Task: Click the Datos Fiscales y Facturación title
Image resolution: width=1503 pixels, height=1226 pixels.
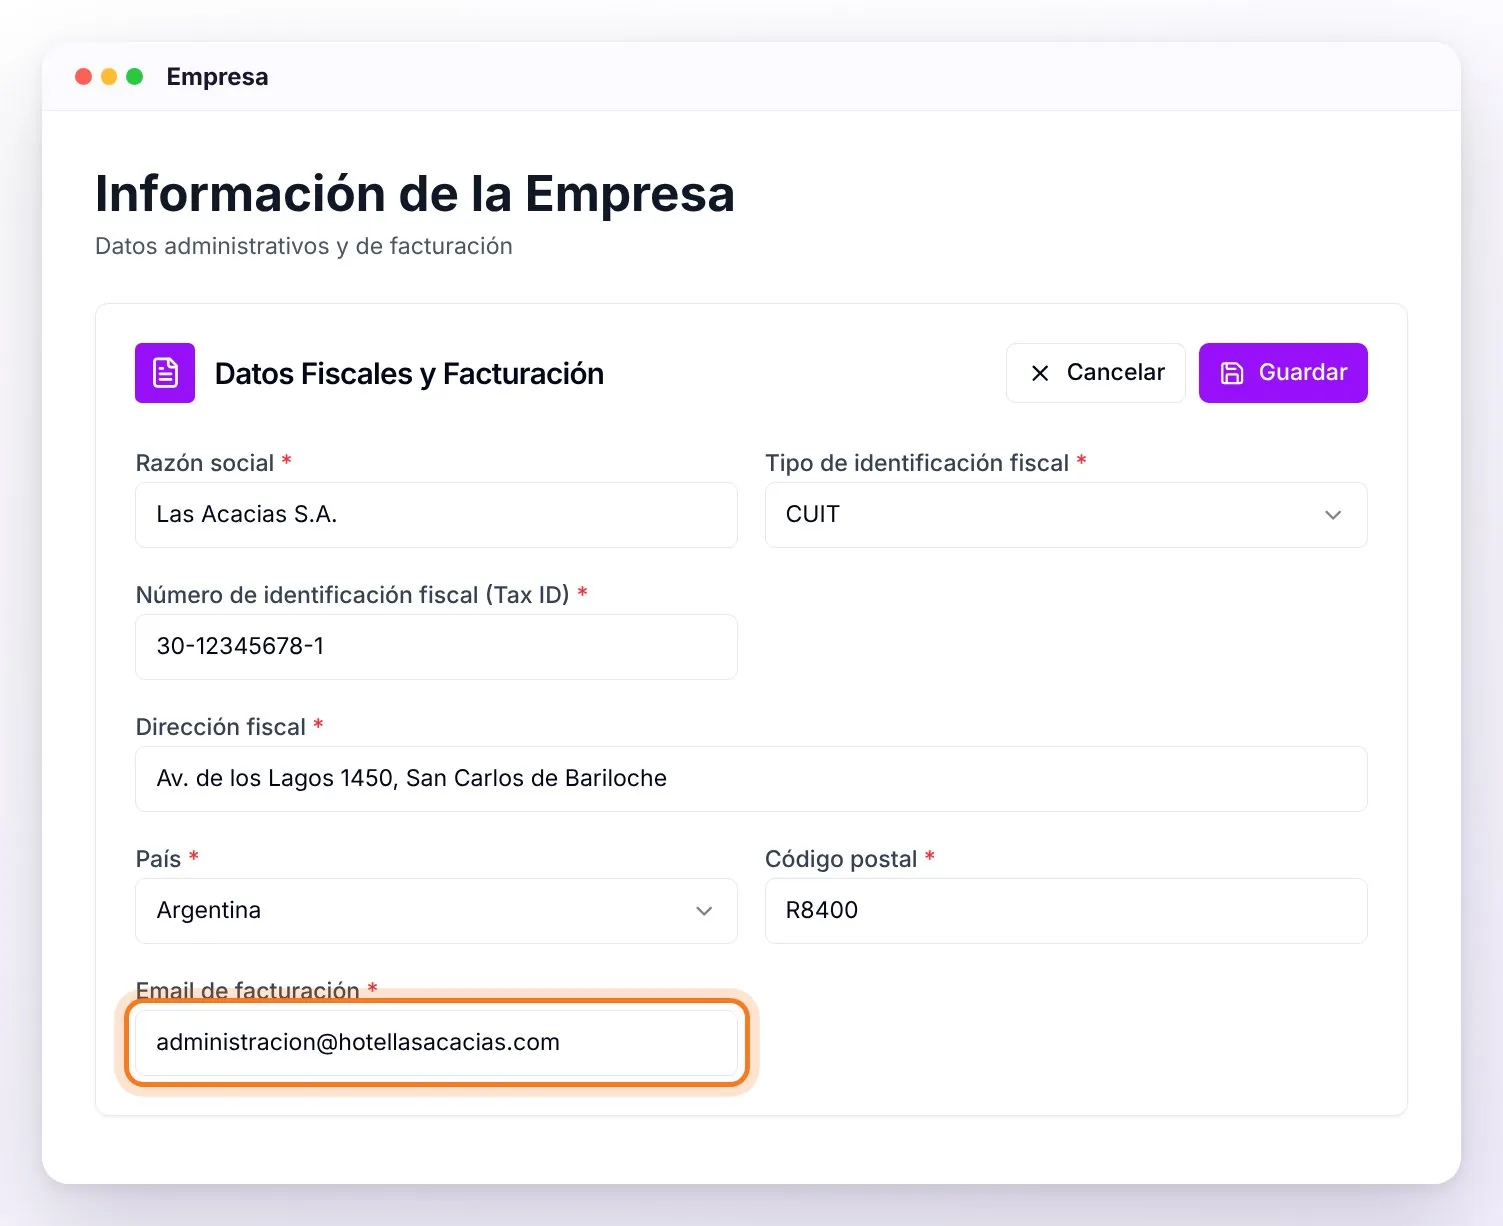Action: click(x=409, y=374)
